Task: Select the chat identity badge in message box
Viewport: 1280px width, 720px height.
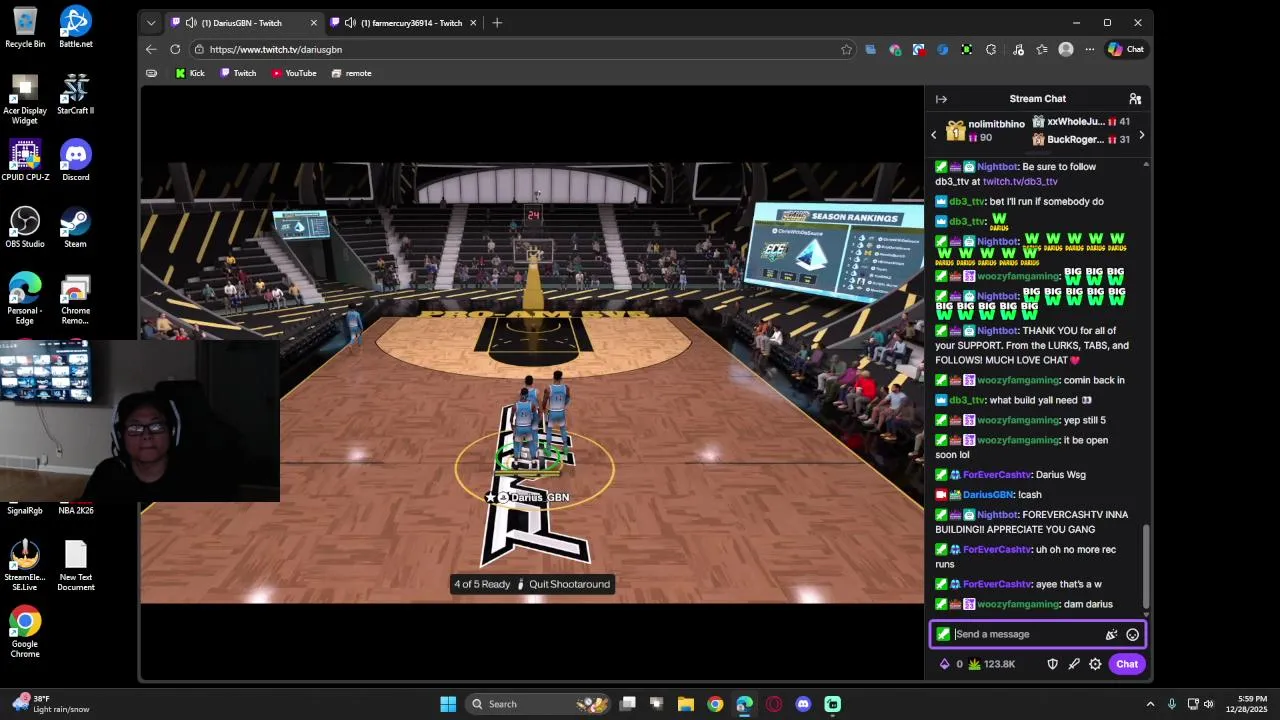Action: 943,634
